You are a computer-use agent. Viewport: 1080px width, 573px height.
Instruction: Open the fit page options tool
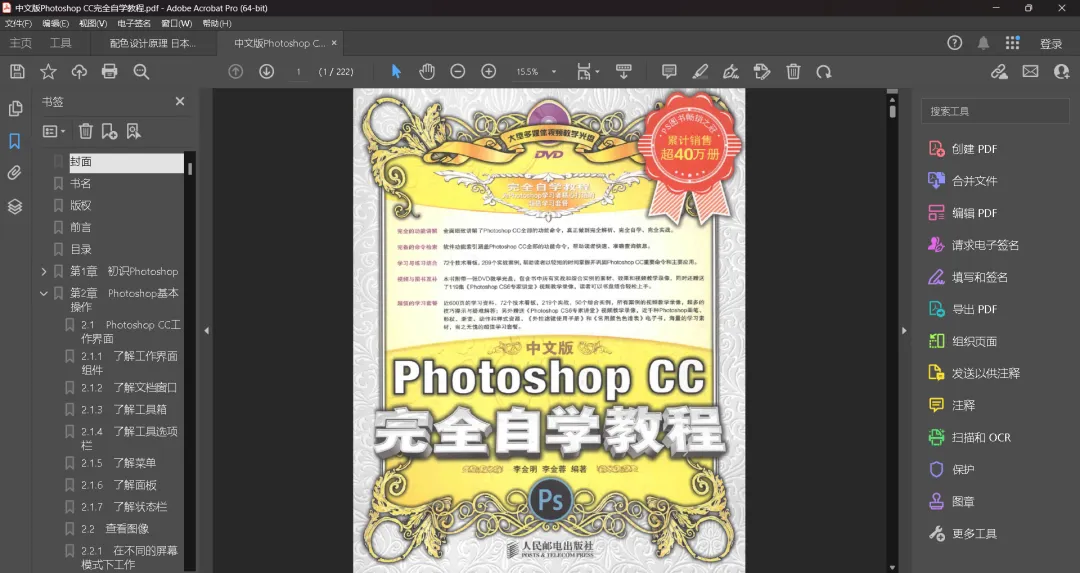point(588,72)
